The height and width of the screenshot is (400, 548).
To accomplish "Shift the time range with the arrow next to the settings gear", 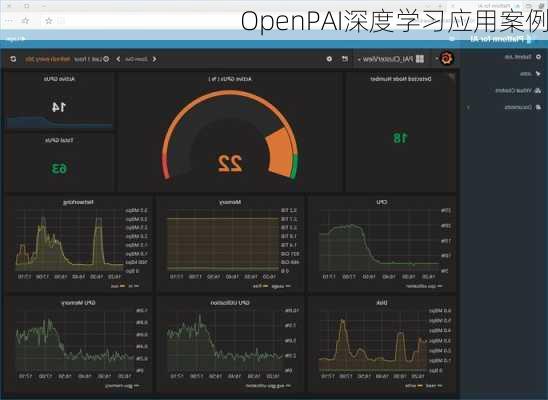I will [154, 59].
